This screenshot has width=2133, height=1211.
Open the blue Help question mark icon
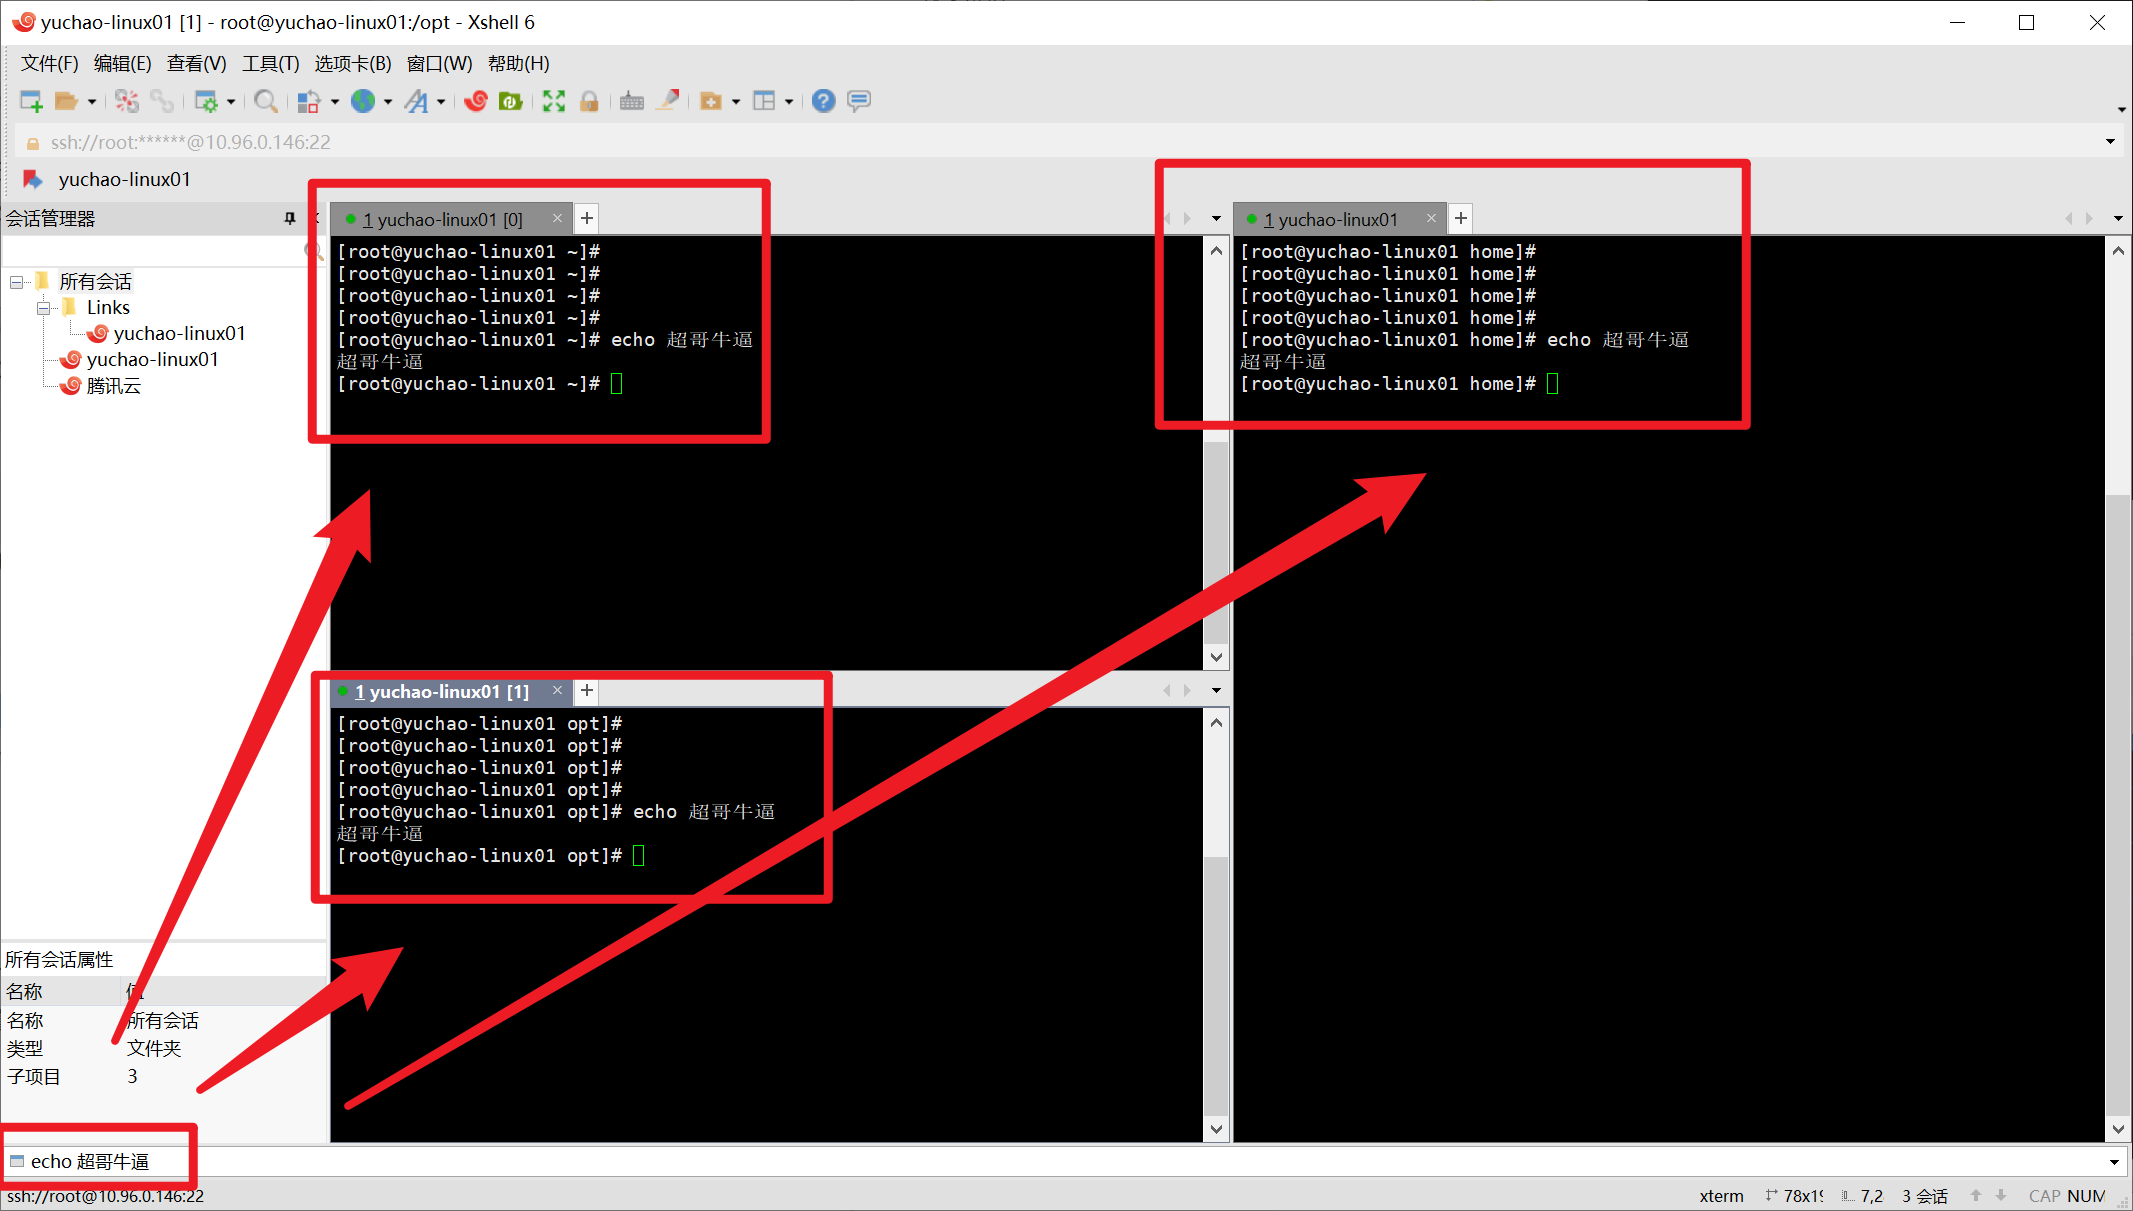[823, 101]
